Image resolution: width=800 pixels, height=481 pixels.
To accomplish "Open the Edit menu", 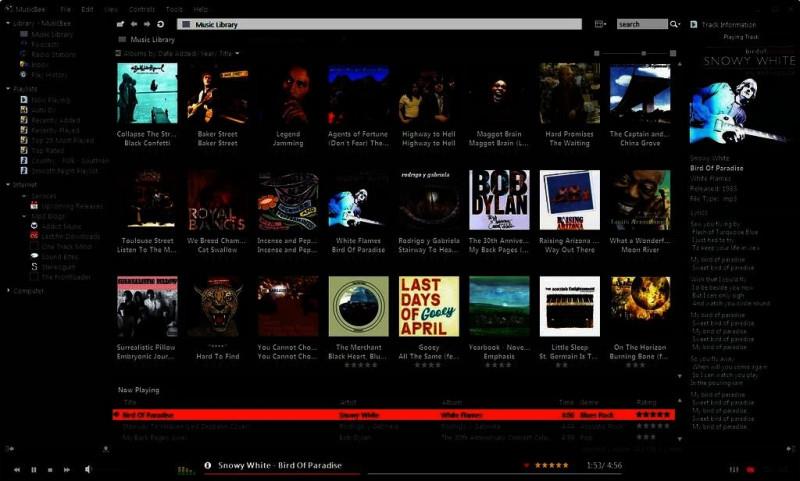I will coord(87,9).
